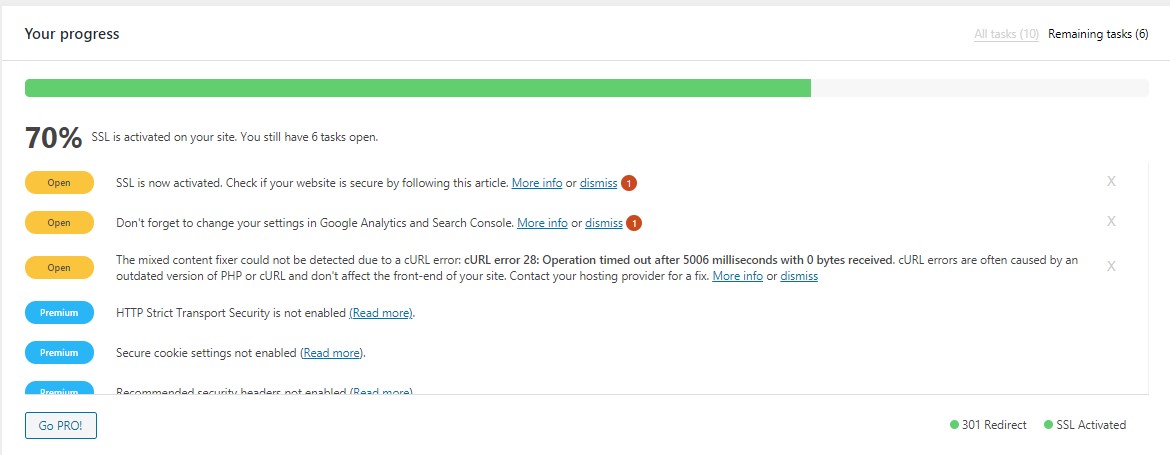Click dismiss link for cURL error
The width and height of the screenshot is (1170, 455).
tap(799, 276)
